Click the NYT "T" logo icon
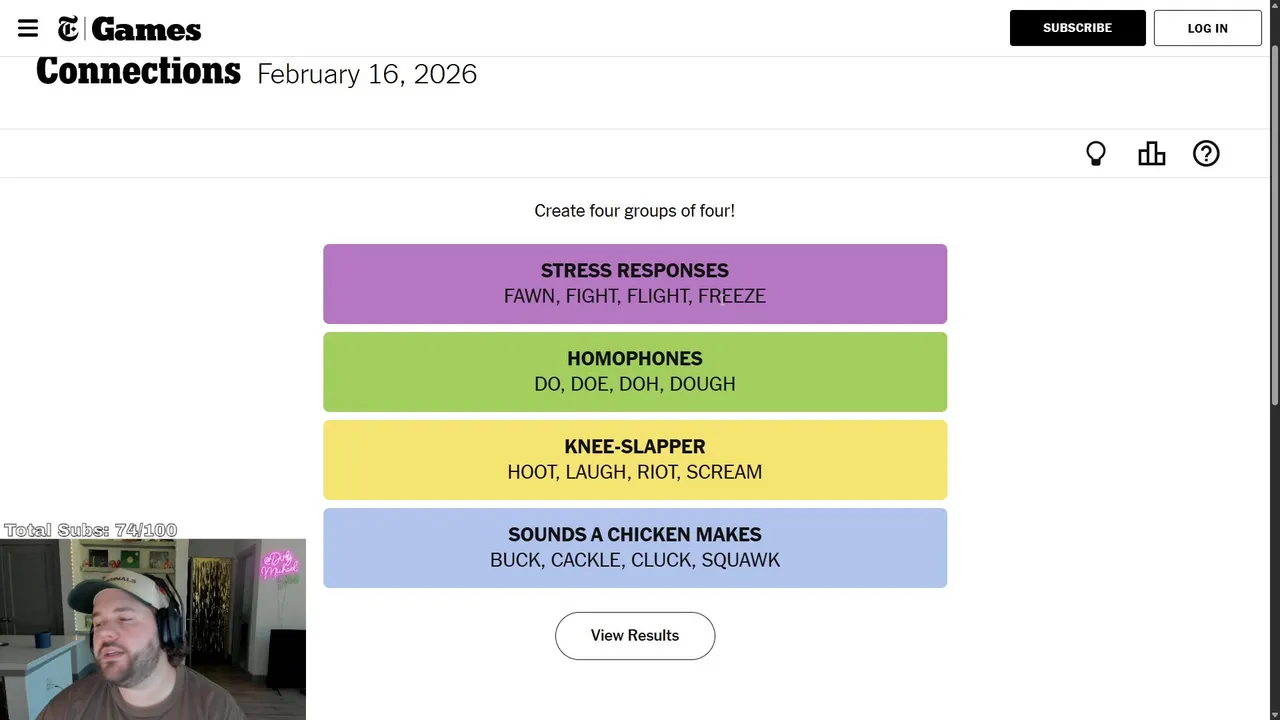The height and width of the screenshot is (720, 1280). click(68, 29)
